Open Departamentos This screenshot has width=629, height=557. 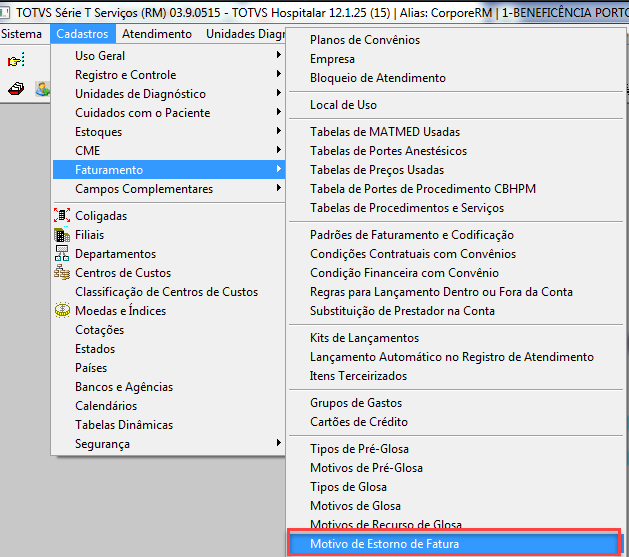[168, 254]
